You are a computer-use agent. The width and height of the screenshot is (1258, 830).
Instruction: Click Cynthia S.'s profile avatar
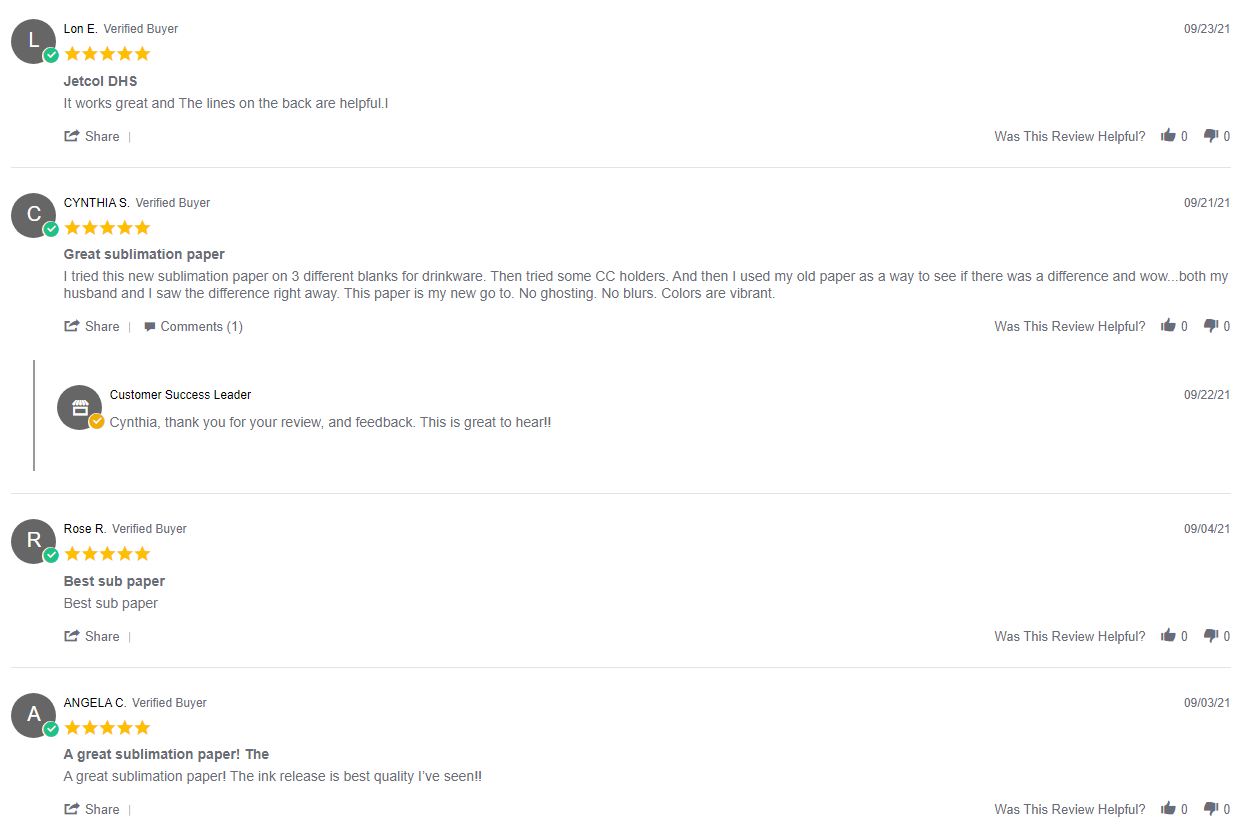(34, 215)
